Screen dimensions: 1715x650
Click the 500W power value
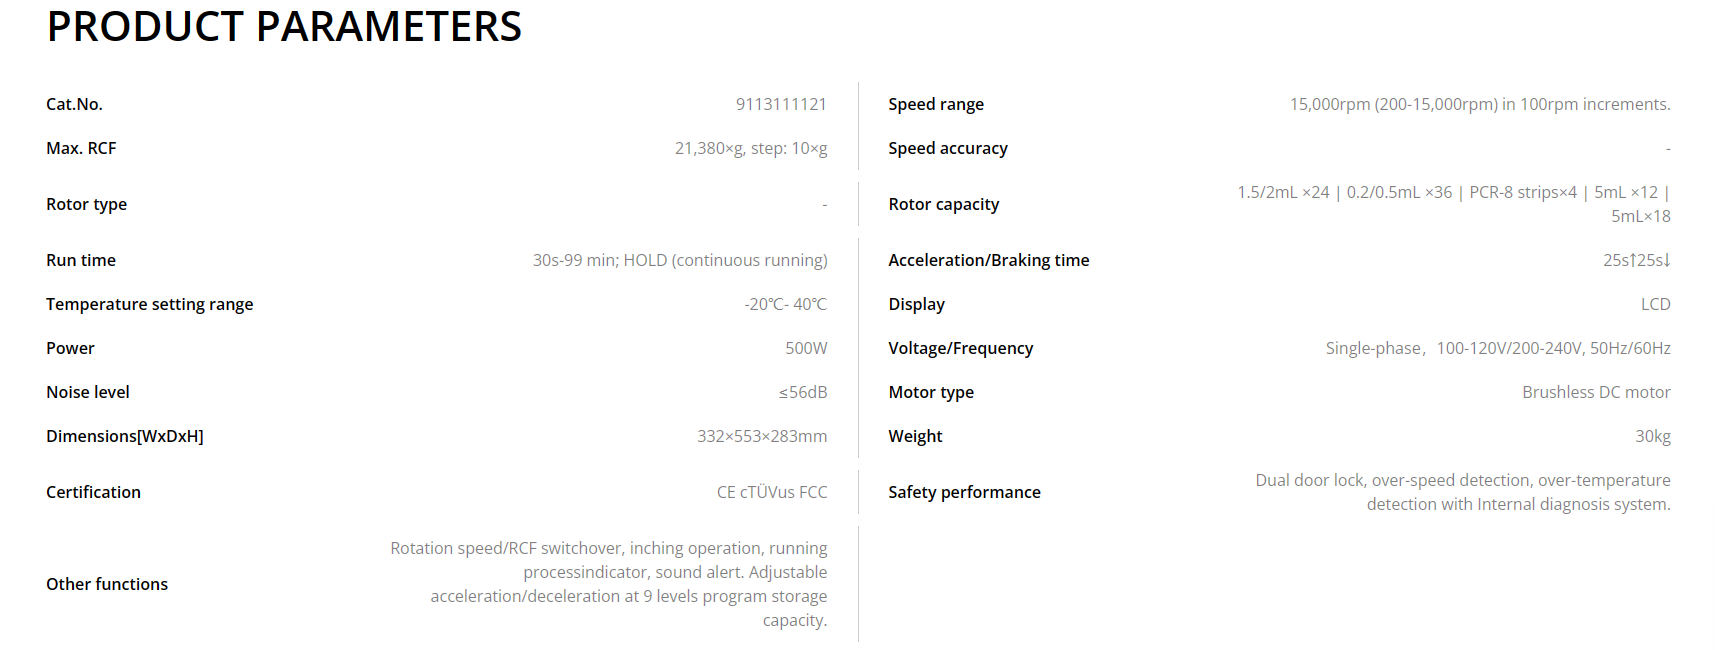[806, 348]
